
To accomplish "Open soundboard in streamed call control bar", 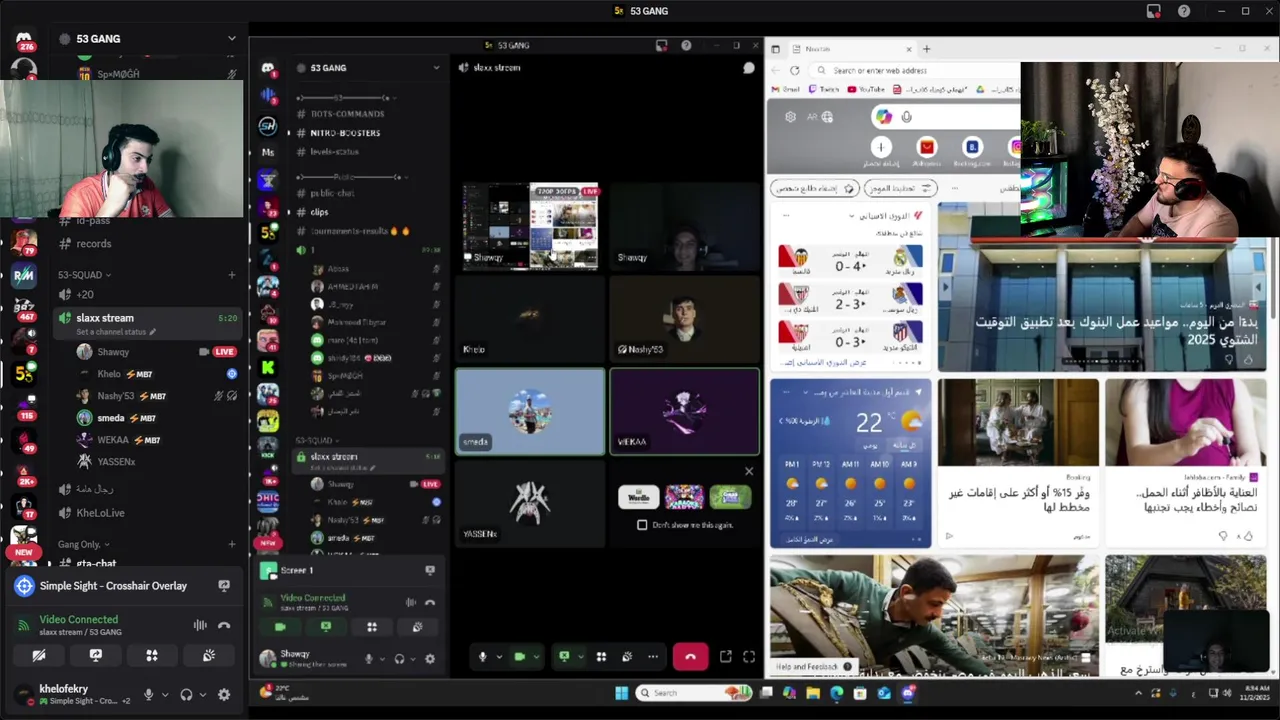I will click(x=627, y=657).
